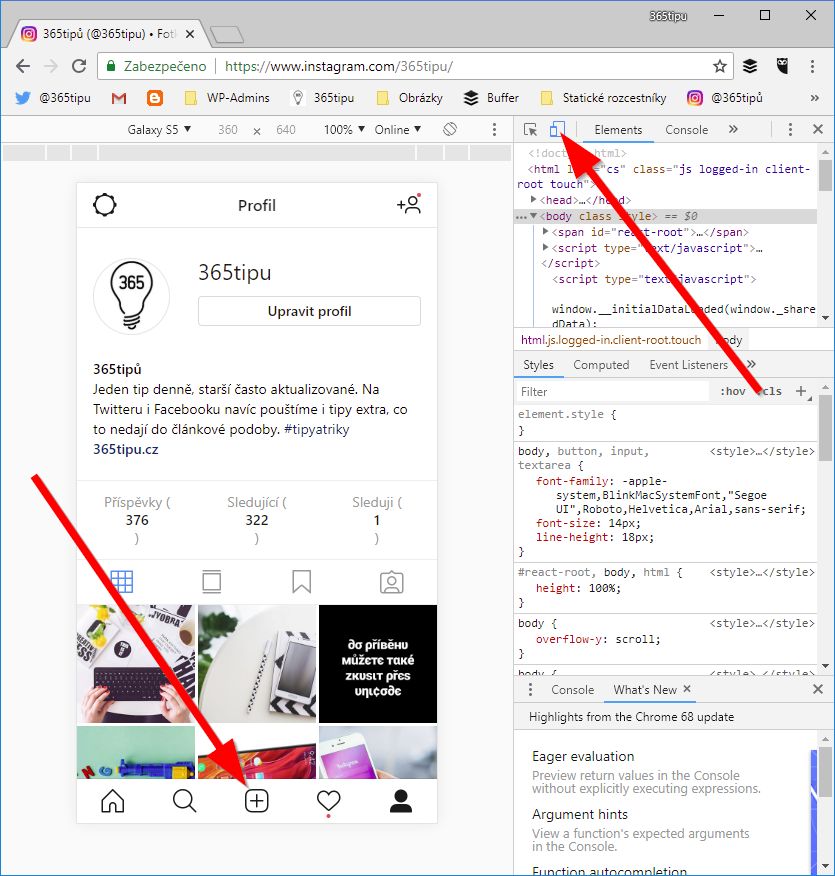This screenshot has width=835, height=876.
Task: Add a new style rule
Action: tap(801, 391)
